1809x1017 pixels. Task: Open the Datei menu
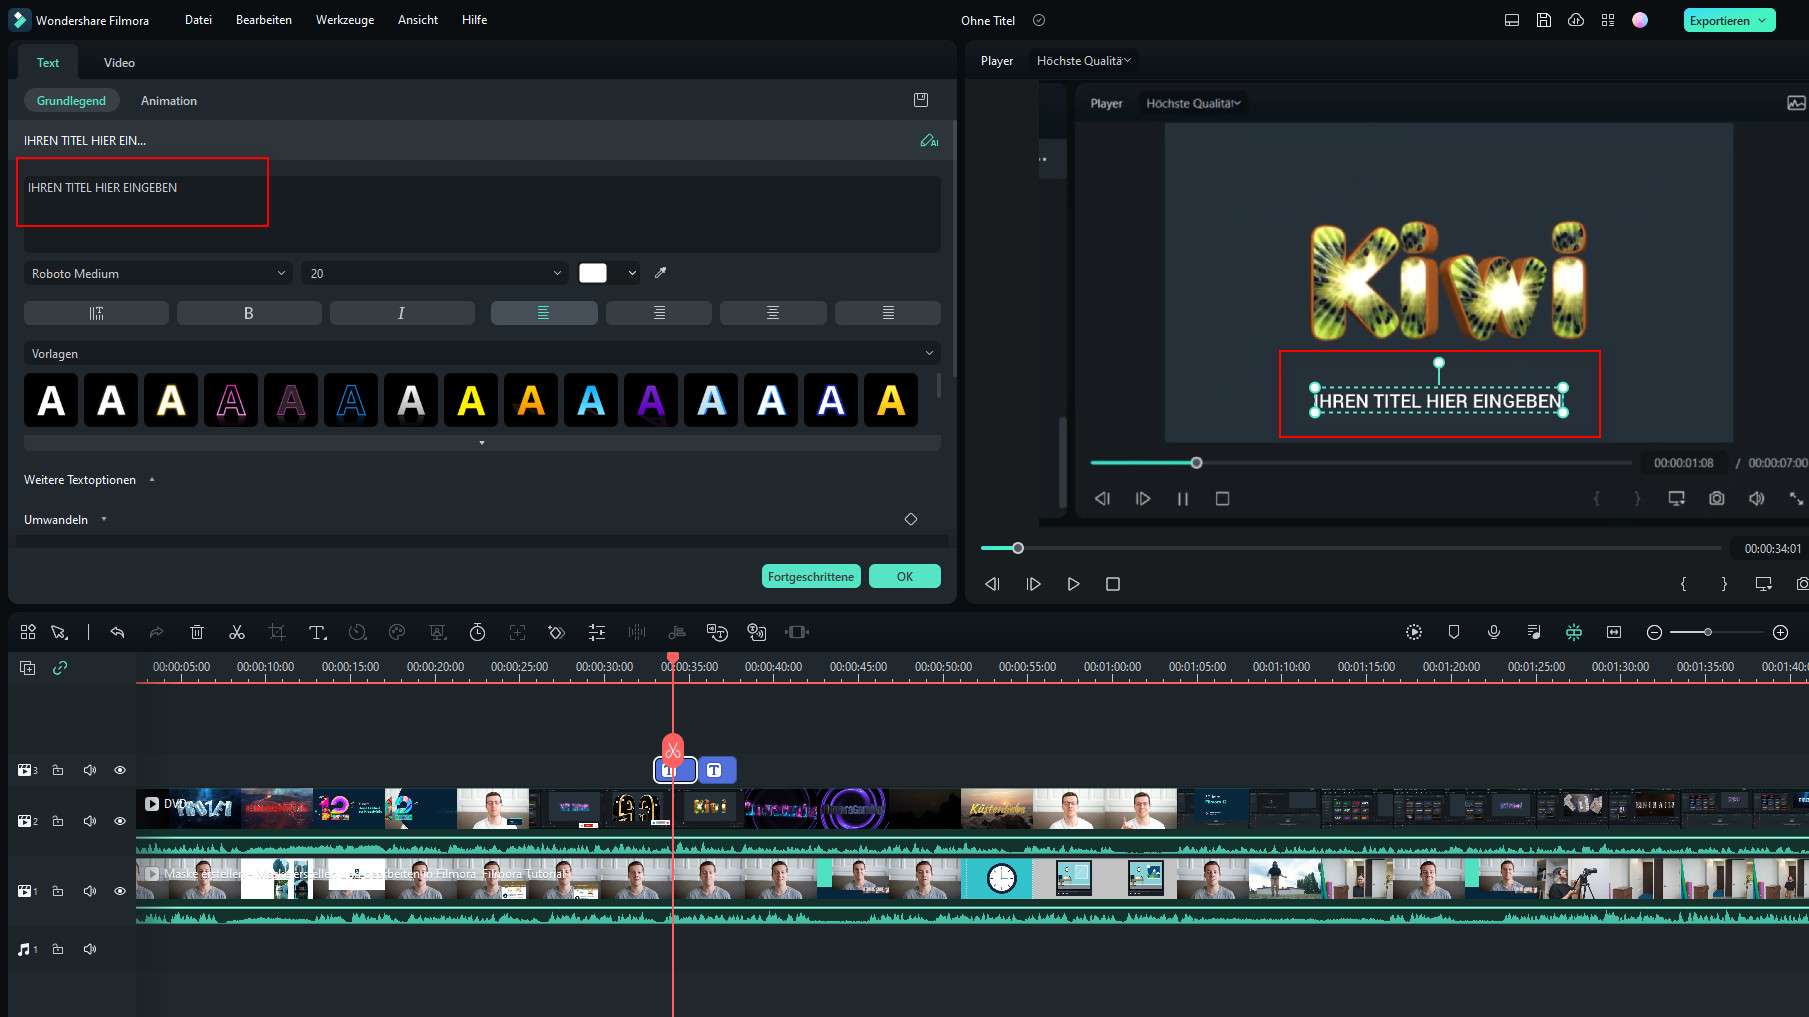pos(198,20)
